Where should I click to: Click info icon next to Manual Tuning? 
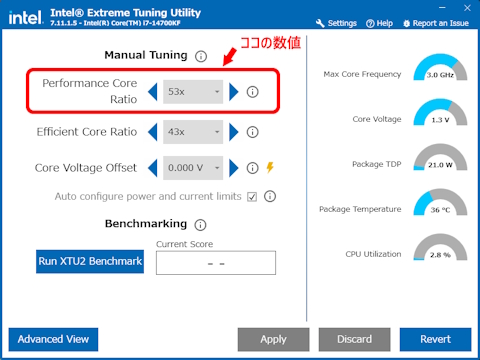201,56
